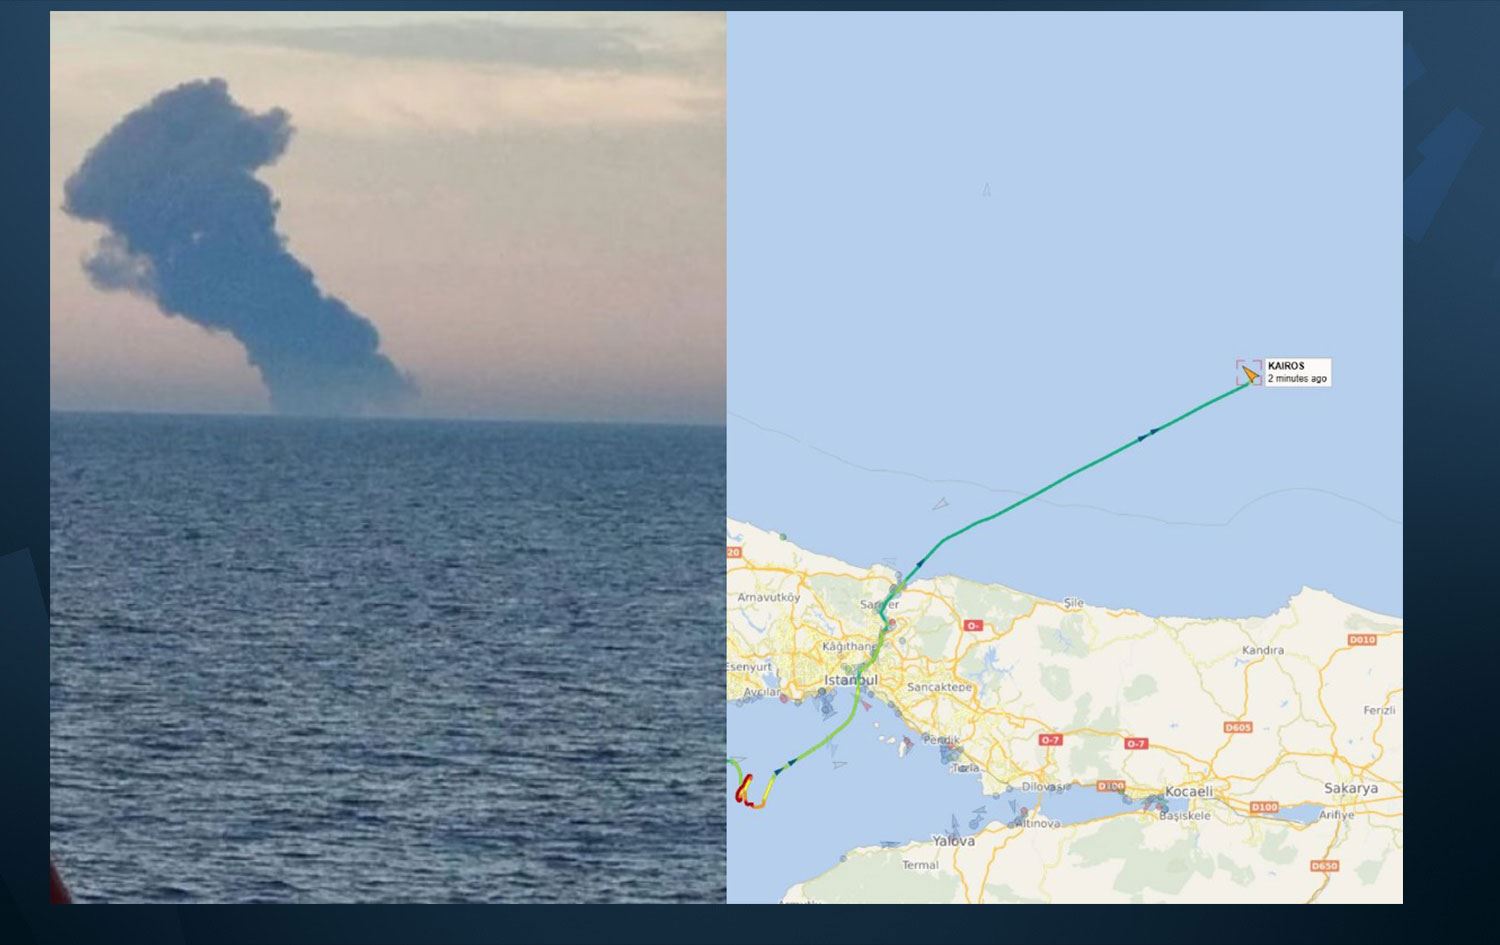Image resolution: width=1500 pixels, height=945 pixels.
Task: Select the D010 road badge
Action: (1362, 639)
